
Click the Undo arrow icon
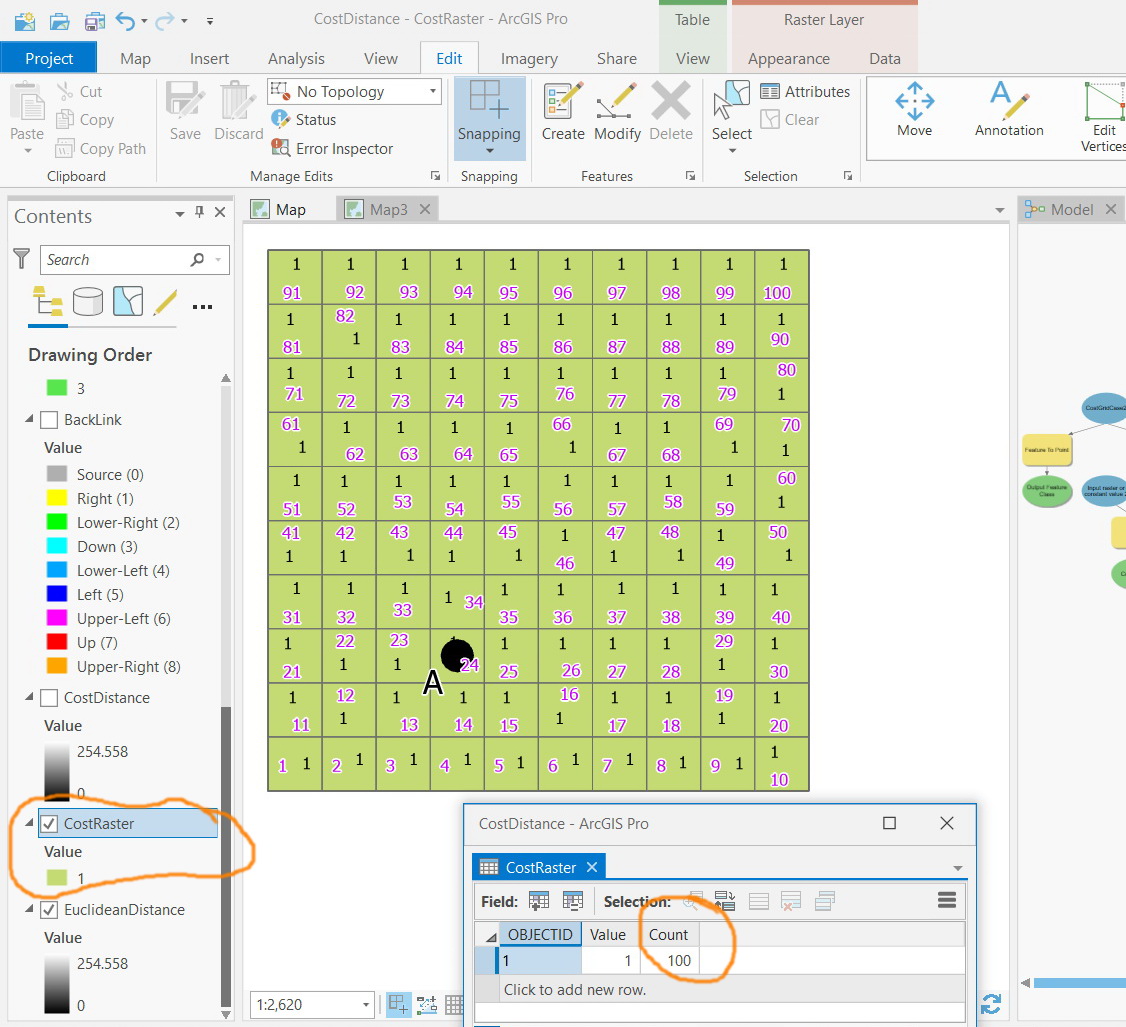pyautogui.click(x=126, y=21)
